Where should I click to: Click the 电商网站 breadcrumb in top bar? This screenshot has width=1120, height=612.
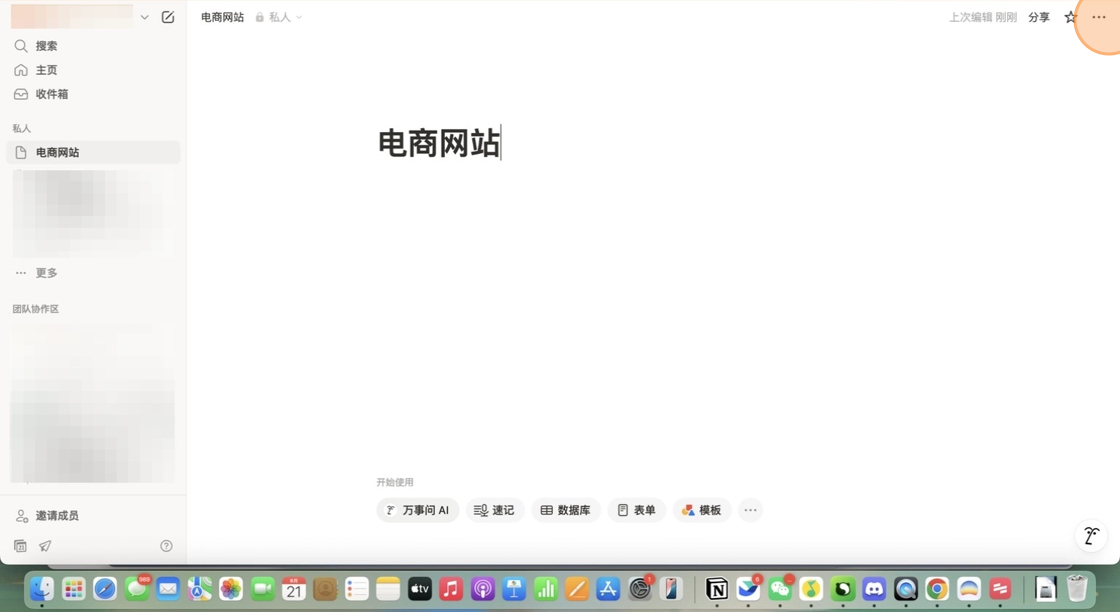click(222, 17)
